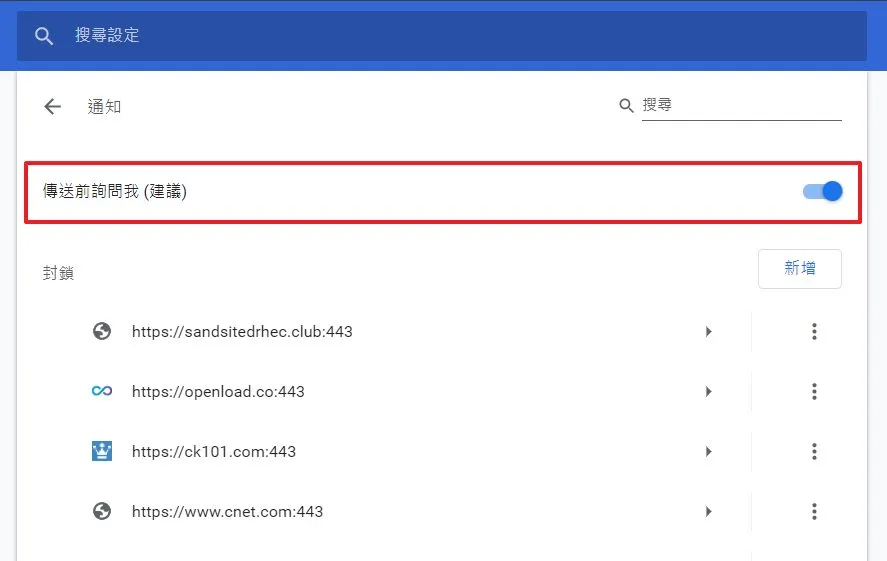
Task: Select the https://openload.co:443 entry text
Action: coord(218,392)
